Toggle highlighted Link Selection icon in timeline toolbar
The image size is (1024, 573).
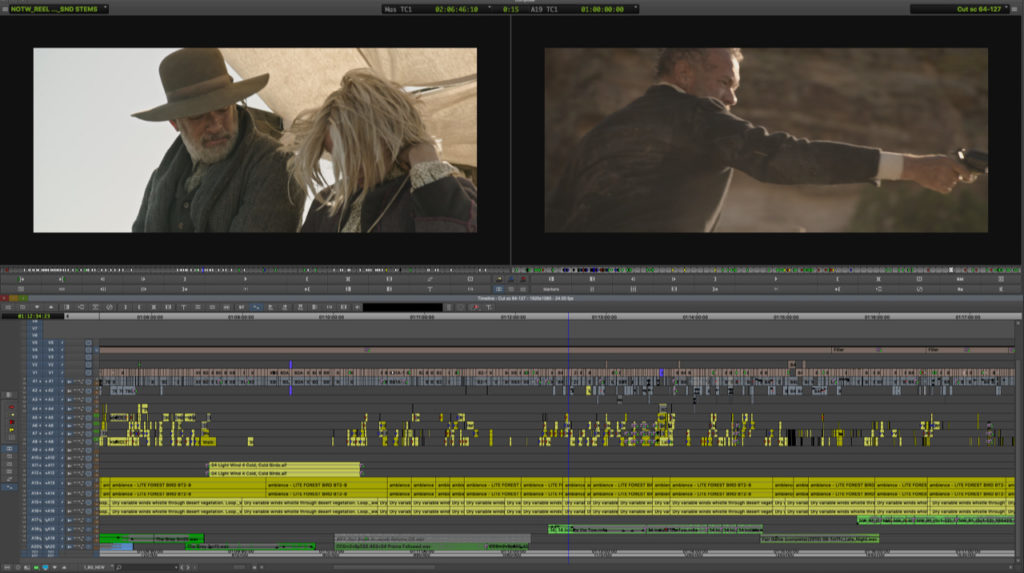pyautogui.click(x=256, y=307)
